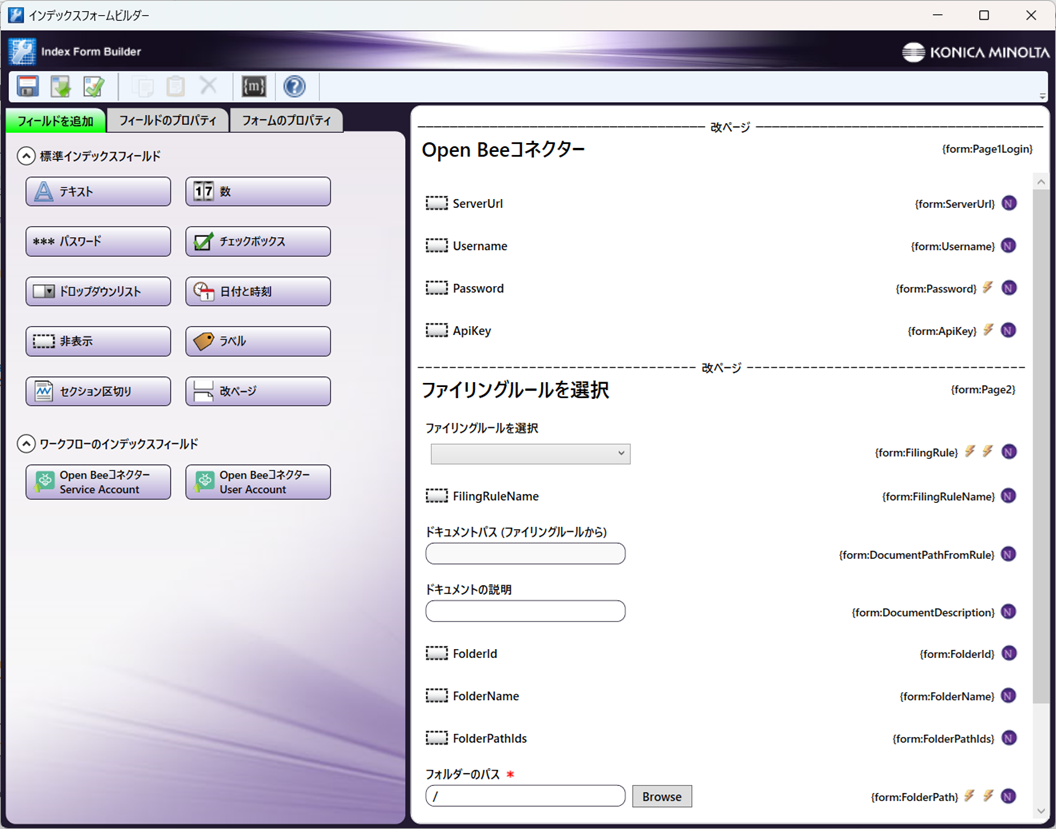
Task: Add a テキスト field from the field palette
Action: point(97,191)
